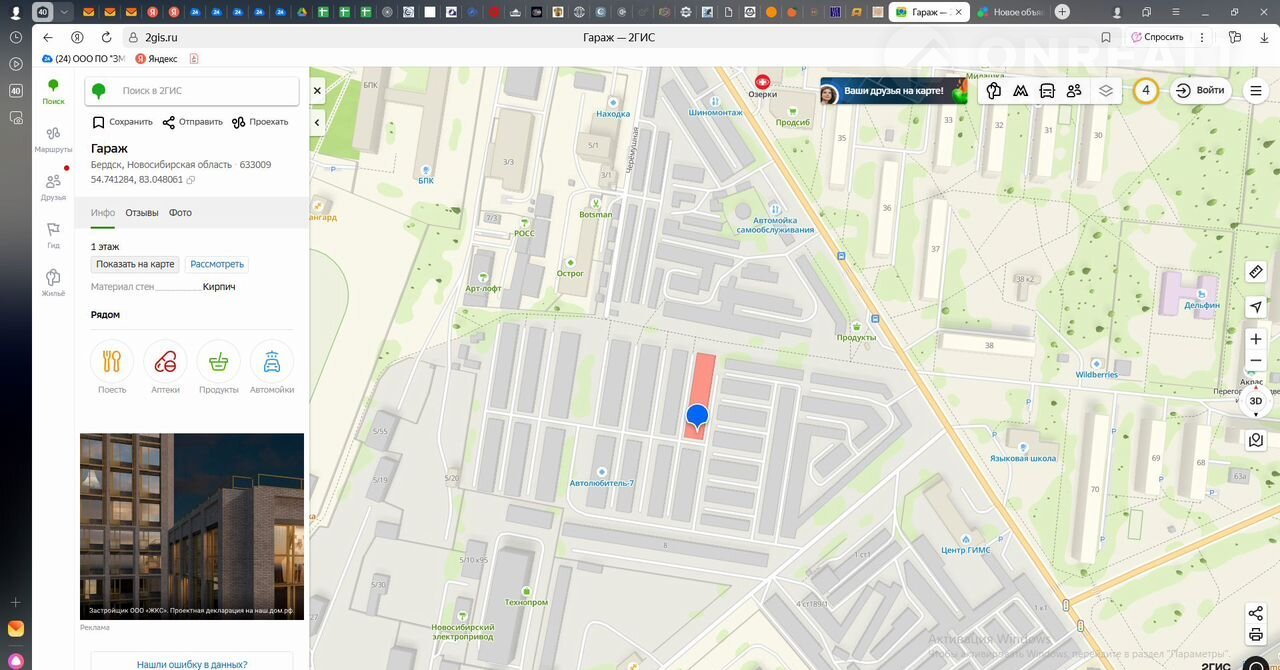Viewport: 1280px width, 670px height.
Task: Switch to the Отзывы tab
Action: (x=142, y=213)
